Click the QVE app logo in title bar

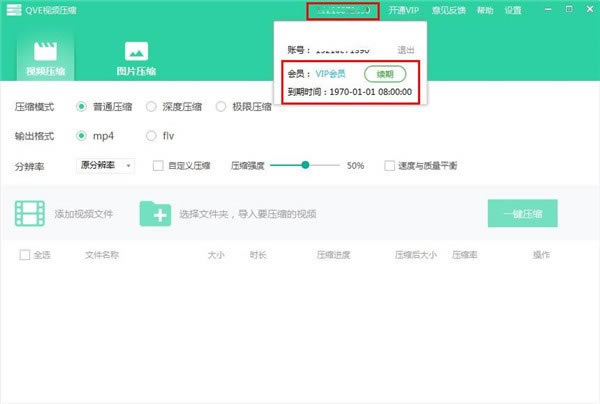tap(11, 10)
